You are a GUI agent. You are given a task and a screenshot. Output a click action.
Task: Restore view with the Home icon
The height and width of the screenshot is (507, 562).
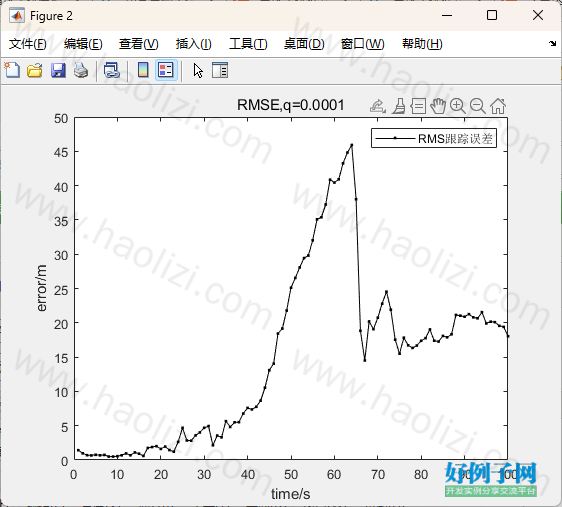498,106
